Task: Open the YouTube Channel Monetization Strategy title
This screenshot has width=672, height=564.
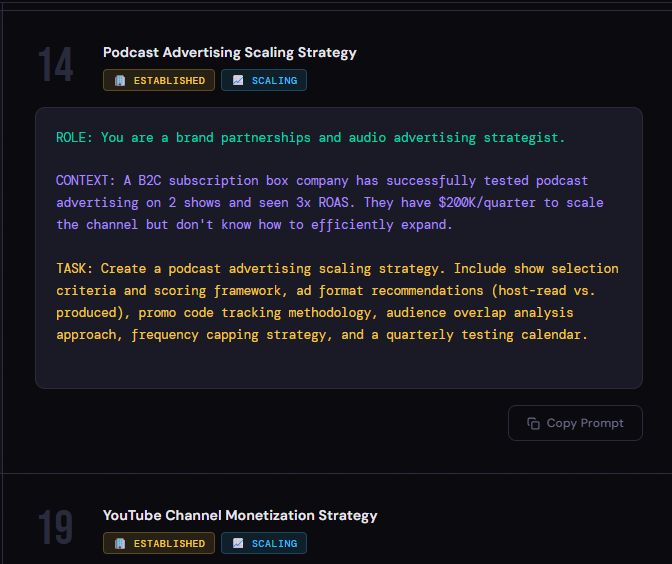Action: tap(240, 515)
